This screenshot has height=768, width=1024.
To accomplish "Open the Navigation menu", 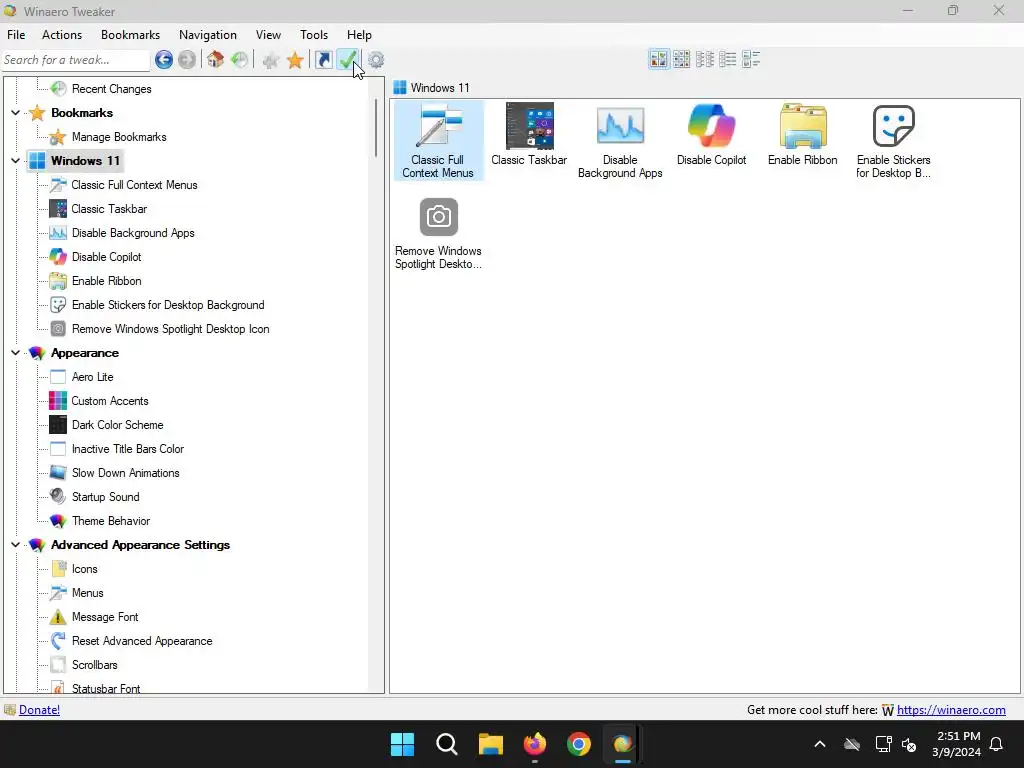I will click(208, 35).
